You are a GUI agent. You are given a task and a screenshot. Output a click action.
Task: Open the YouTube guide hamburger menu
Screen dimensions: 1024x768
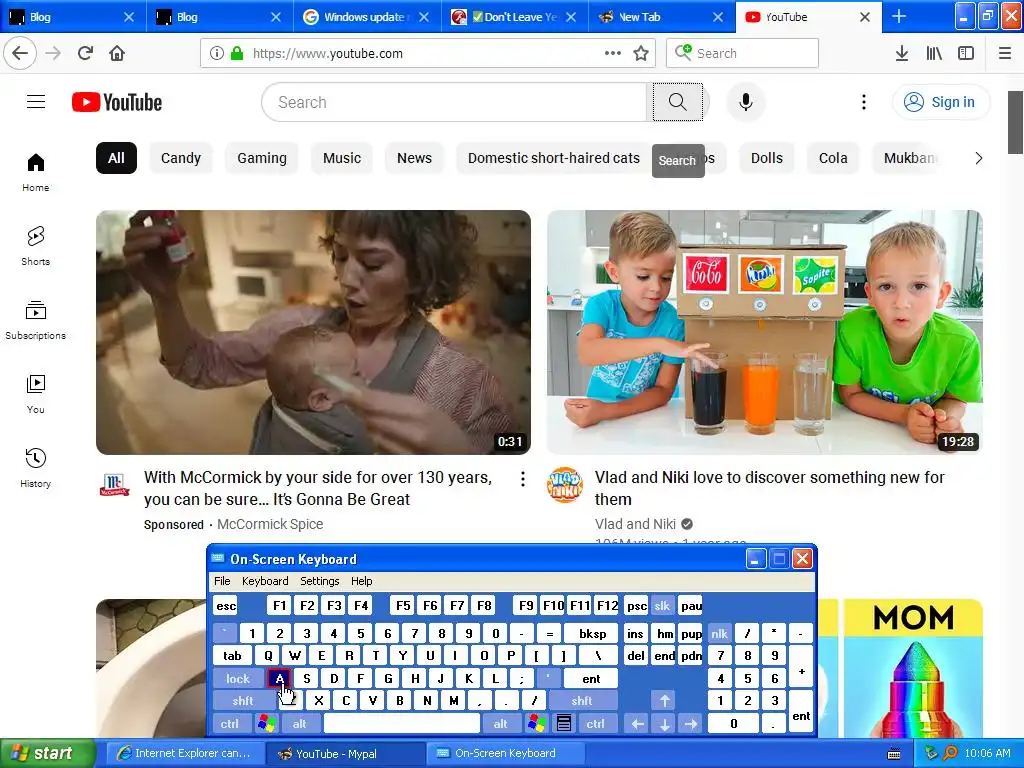coord(36,102)
